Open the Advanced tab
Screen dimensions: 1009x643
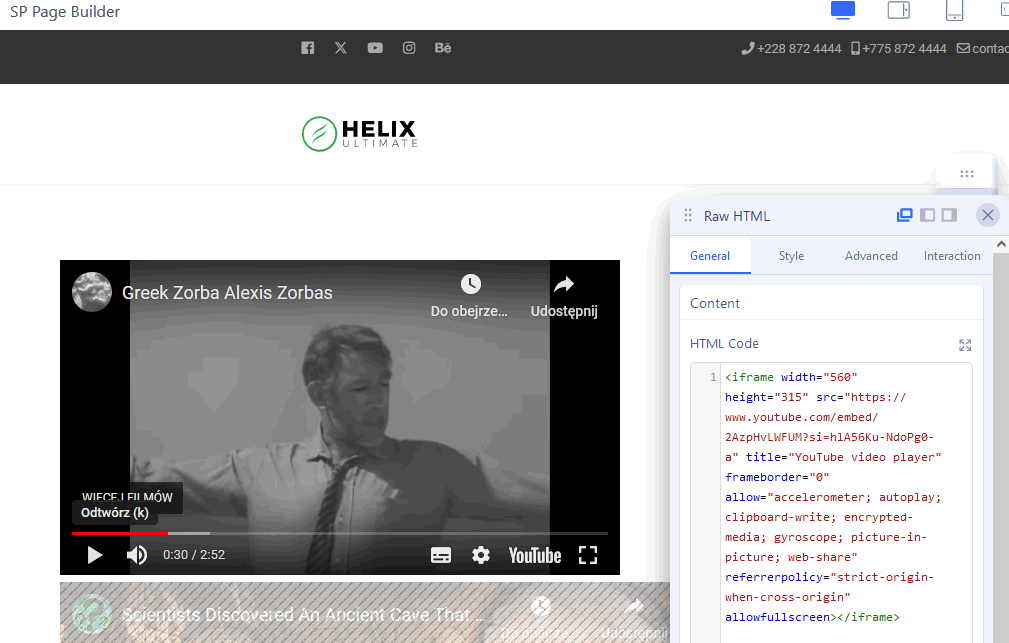871,256
